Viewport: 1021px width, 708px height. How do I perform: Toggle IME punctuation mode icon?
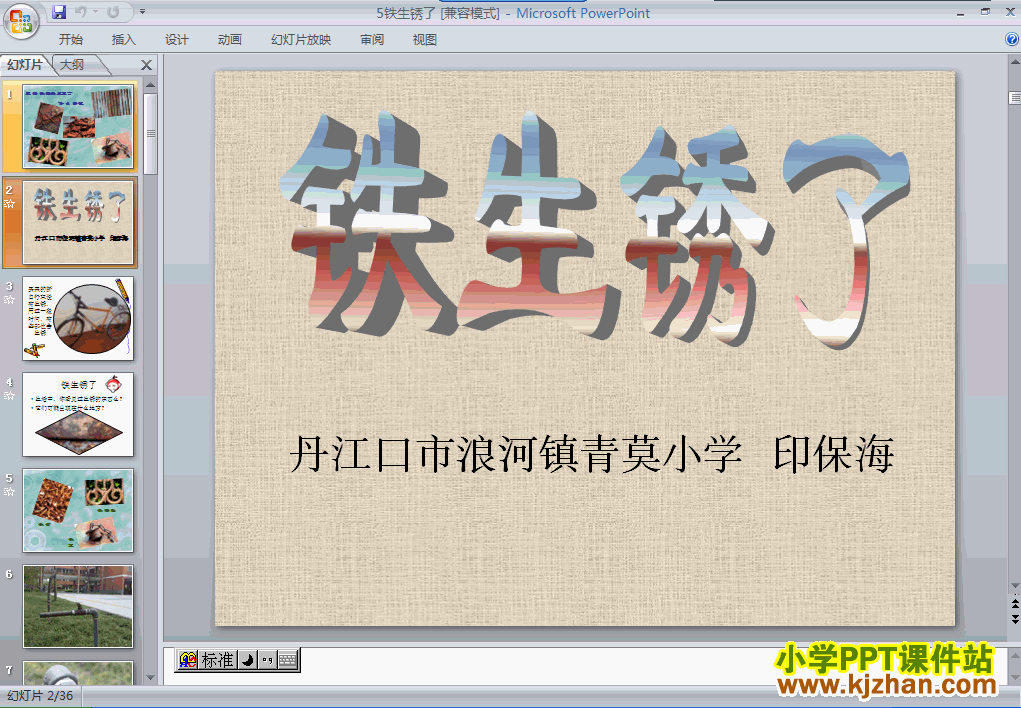[x=268, y=660]
